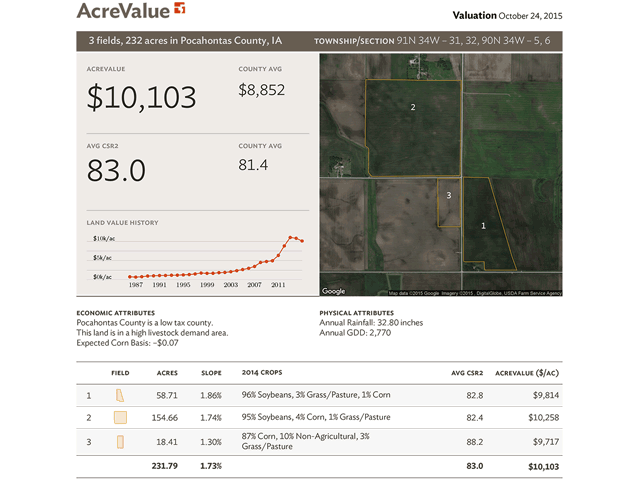This screenshot has height=480, width=640.
Task: Click 154.66 acres cell for field 2
Action: 165,418
